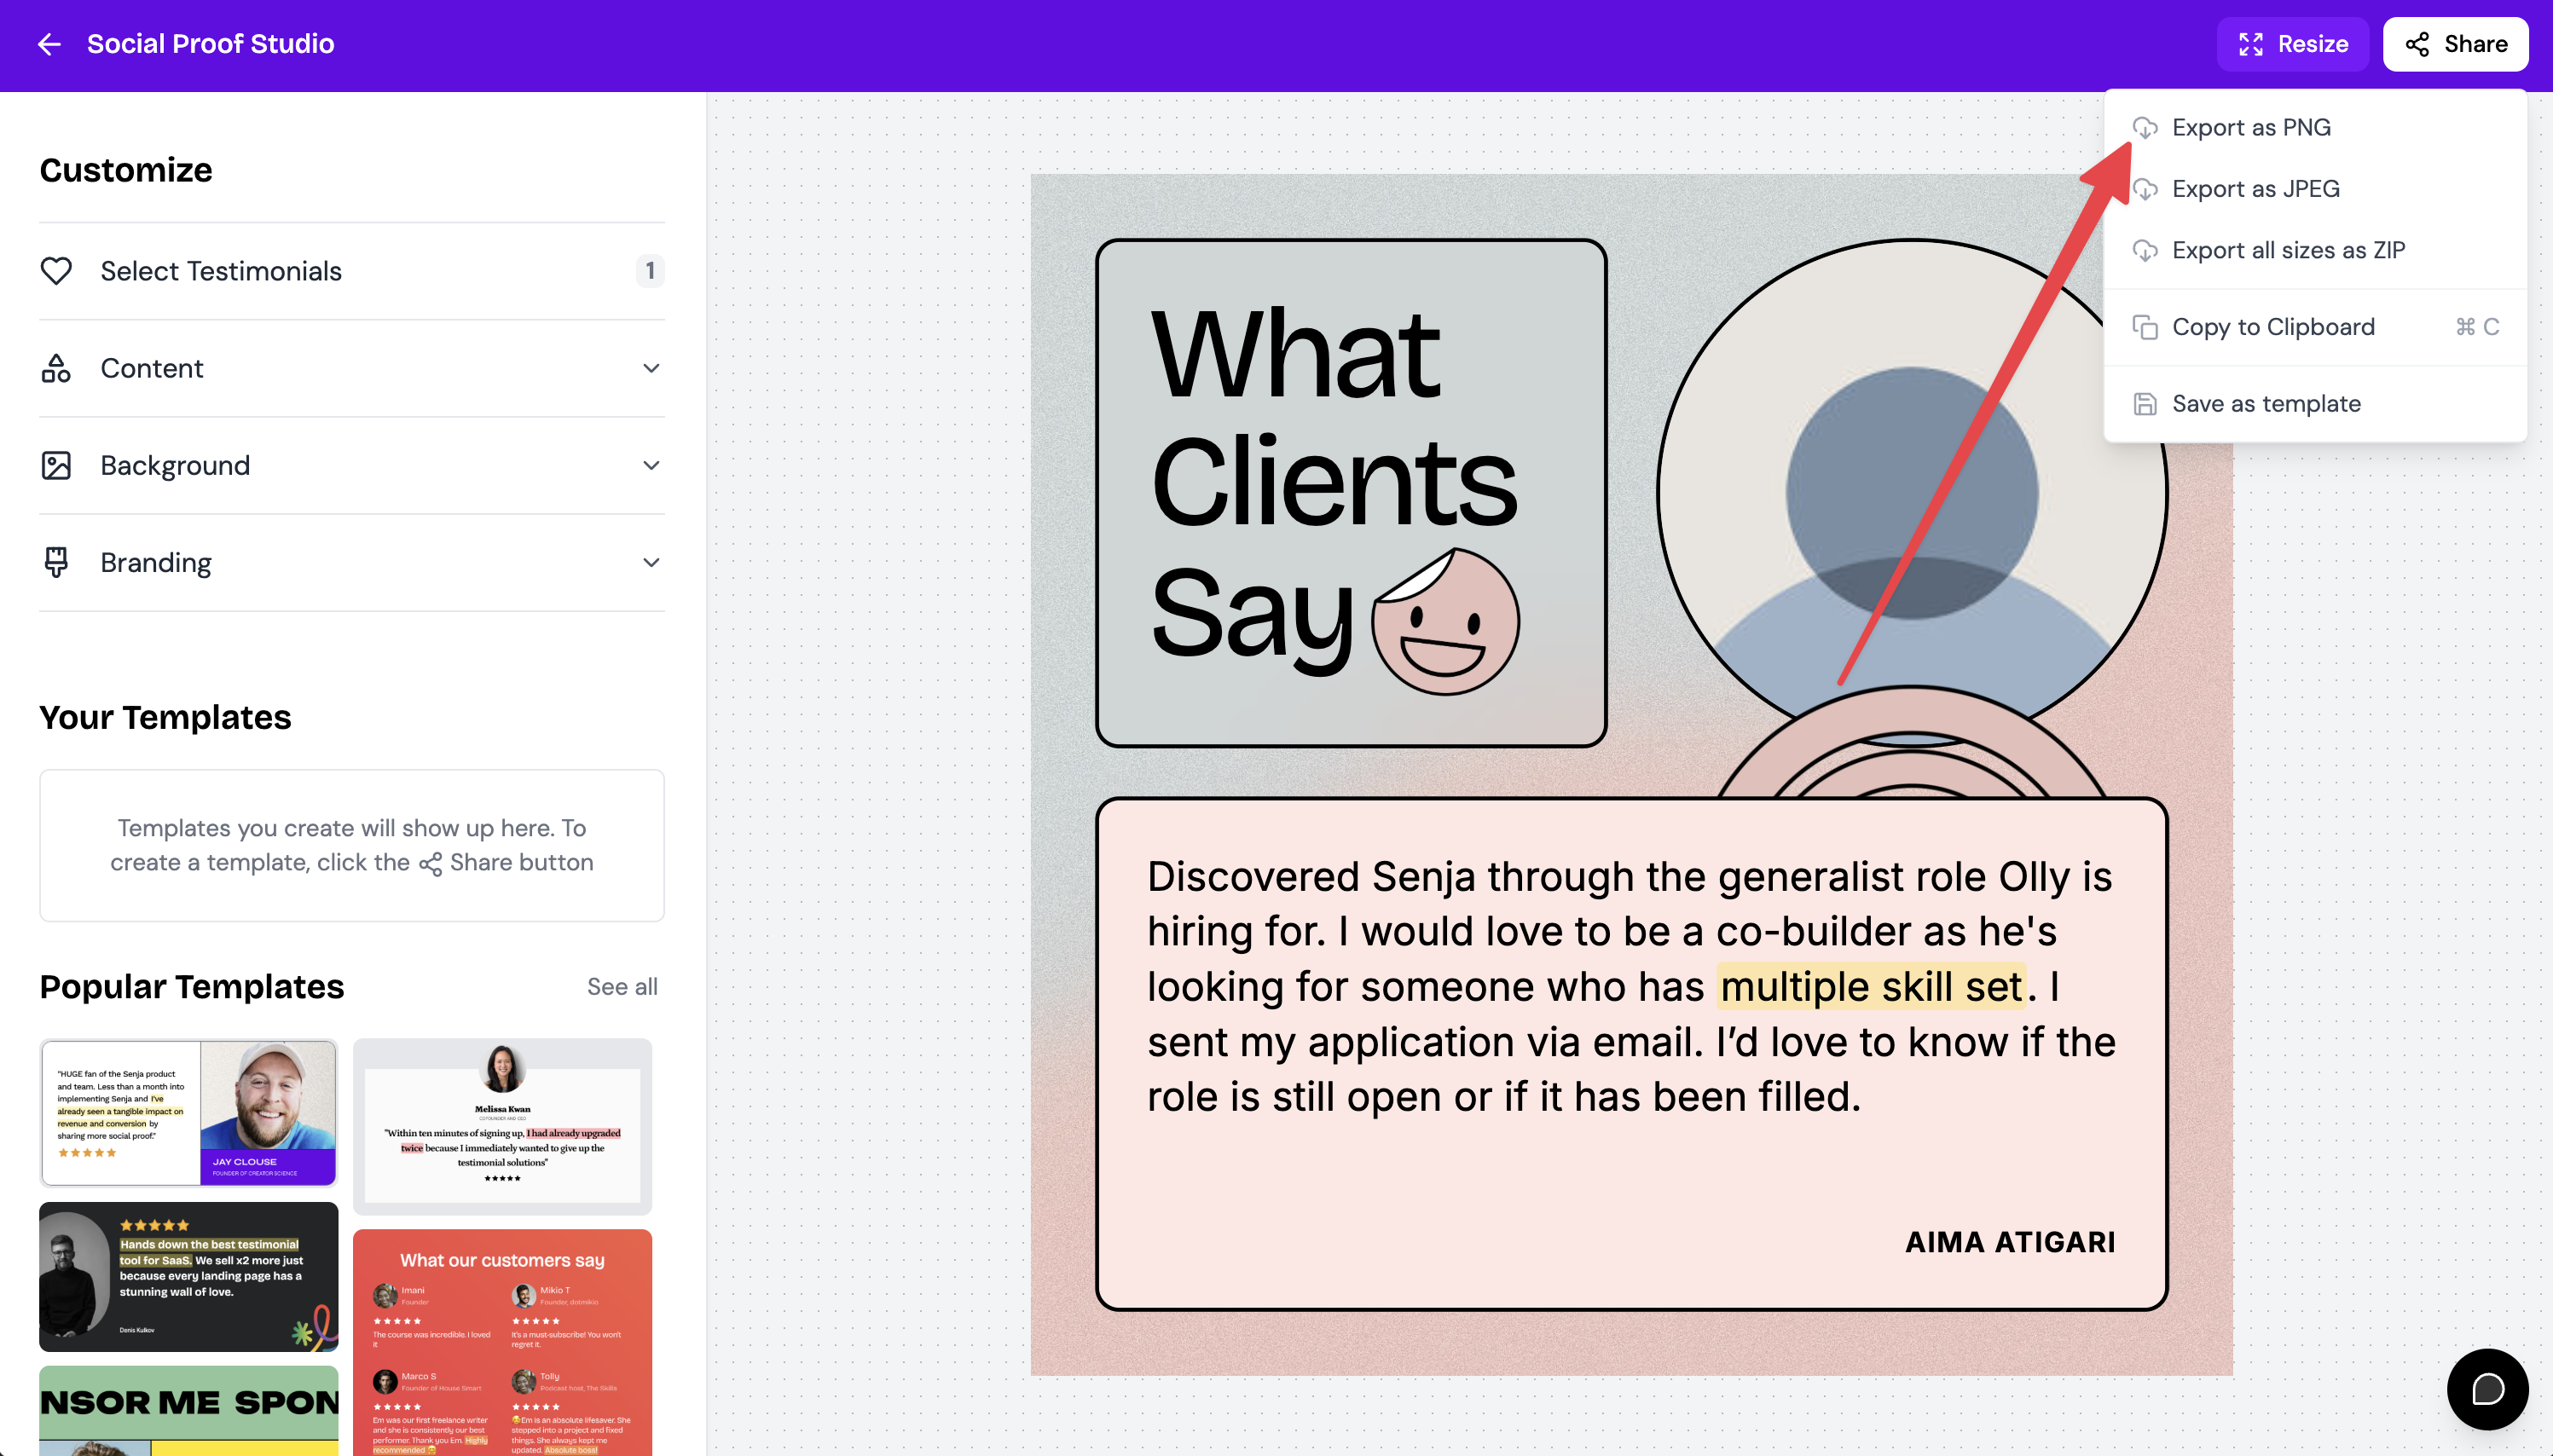Click the smiley face sticker on canvas
This screenshot has height=1456, width=2553.
[x=1445, y=621]
